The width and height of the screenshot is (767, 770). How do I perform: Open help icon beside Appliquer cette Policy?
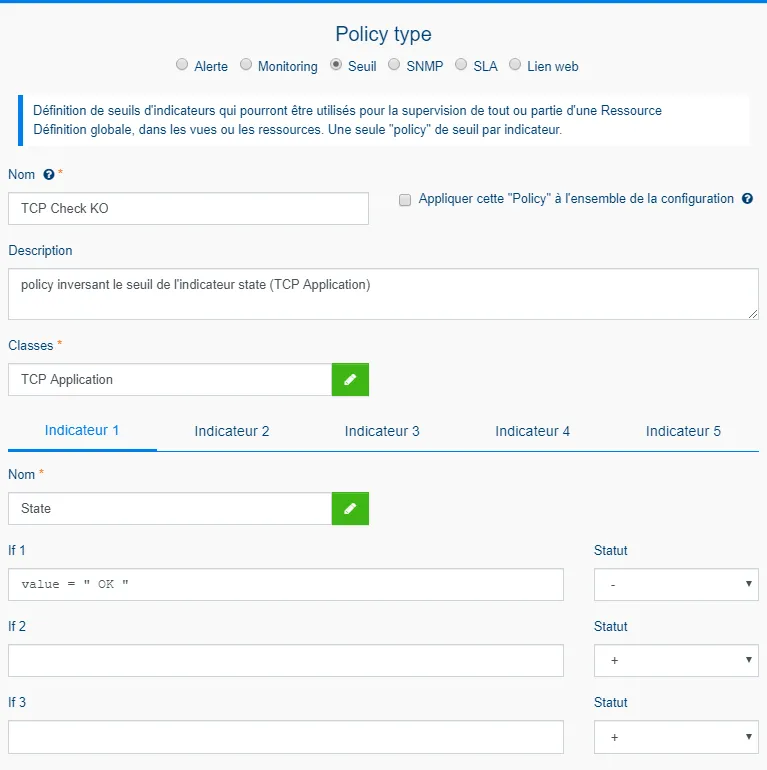pyautogui.click(x=747, y=198)
